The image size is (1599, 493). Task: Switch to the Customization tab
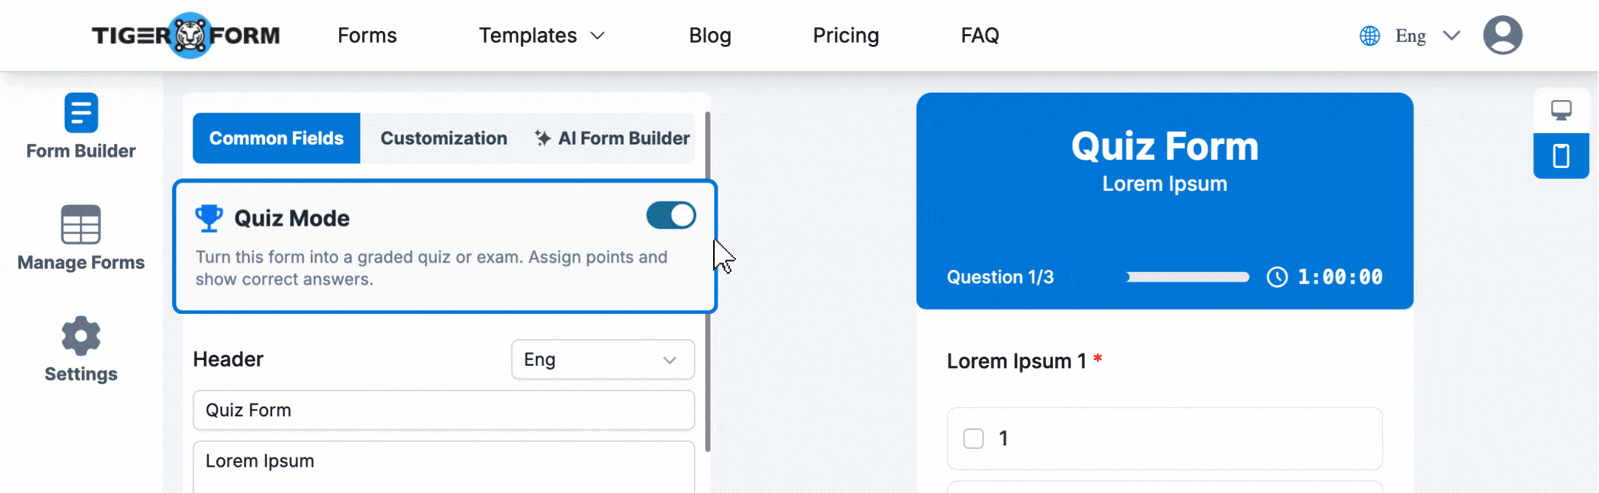(x=443, y=139)
